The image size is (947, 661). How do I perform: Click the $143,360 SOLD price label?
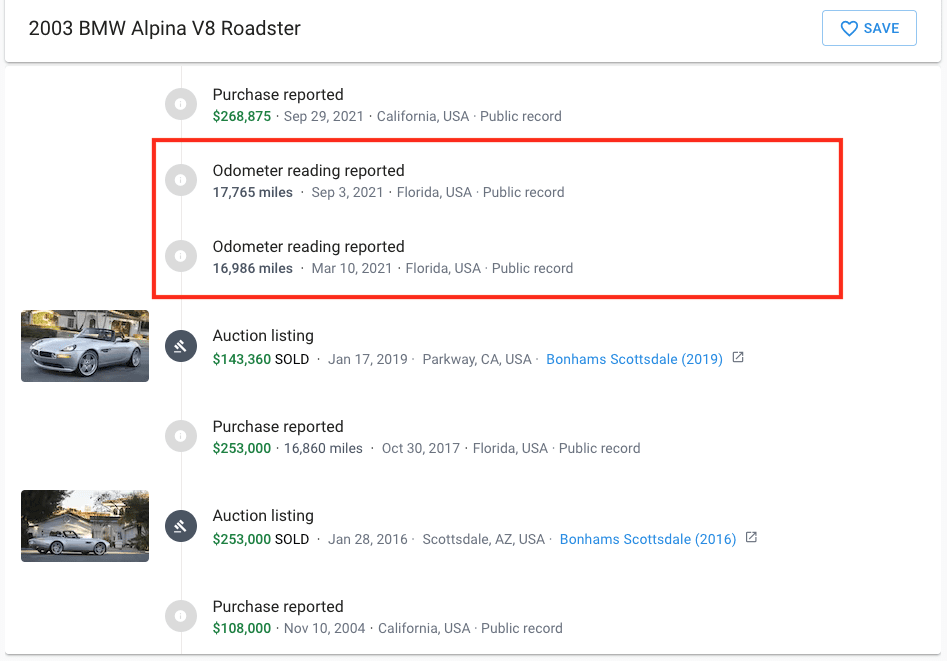point(259,358)
